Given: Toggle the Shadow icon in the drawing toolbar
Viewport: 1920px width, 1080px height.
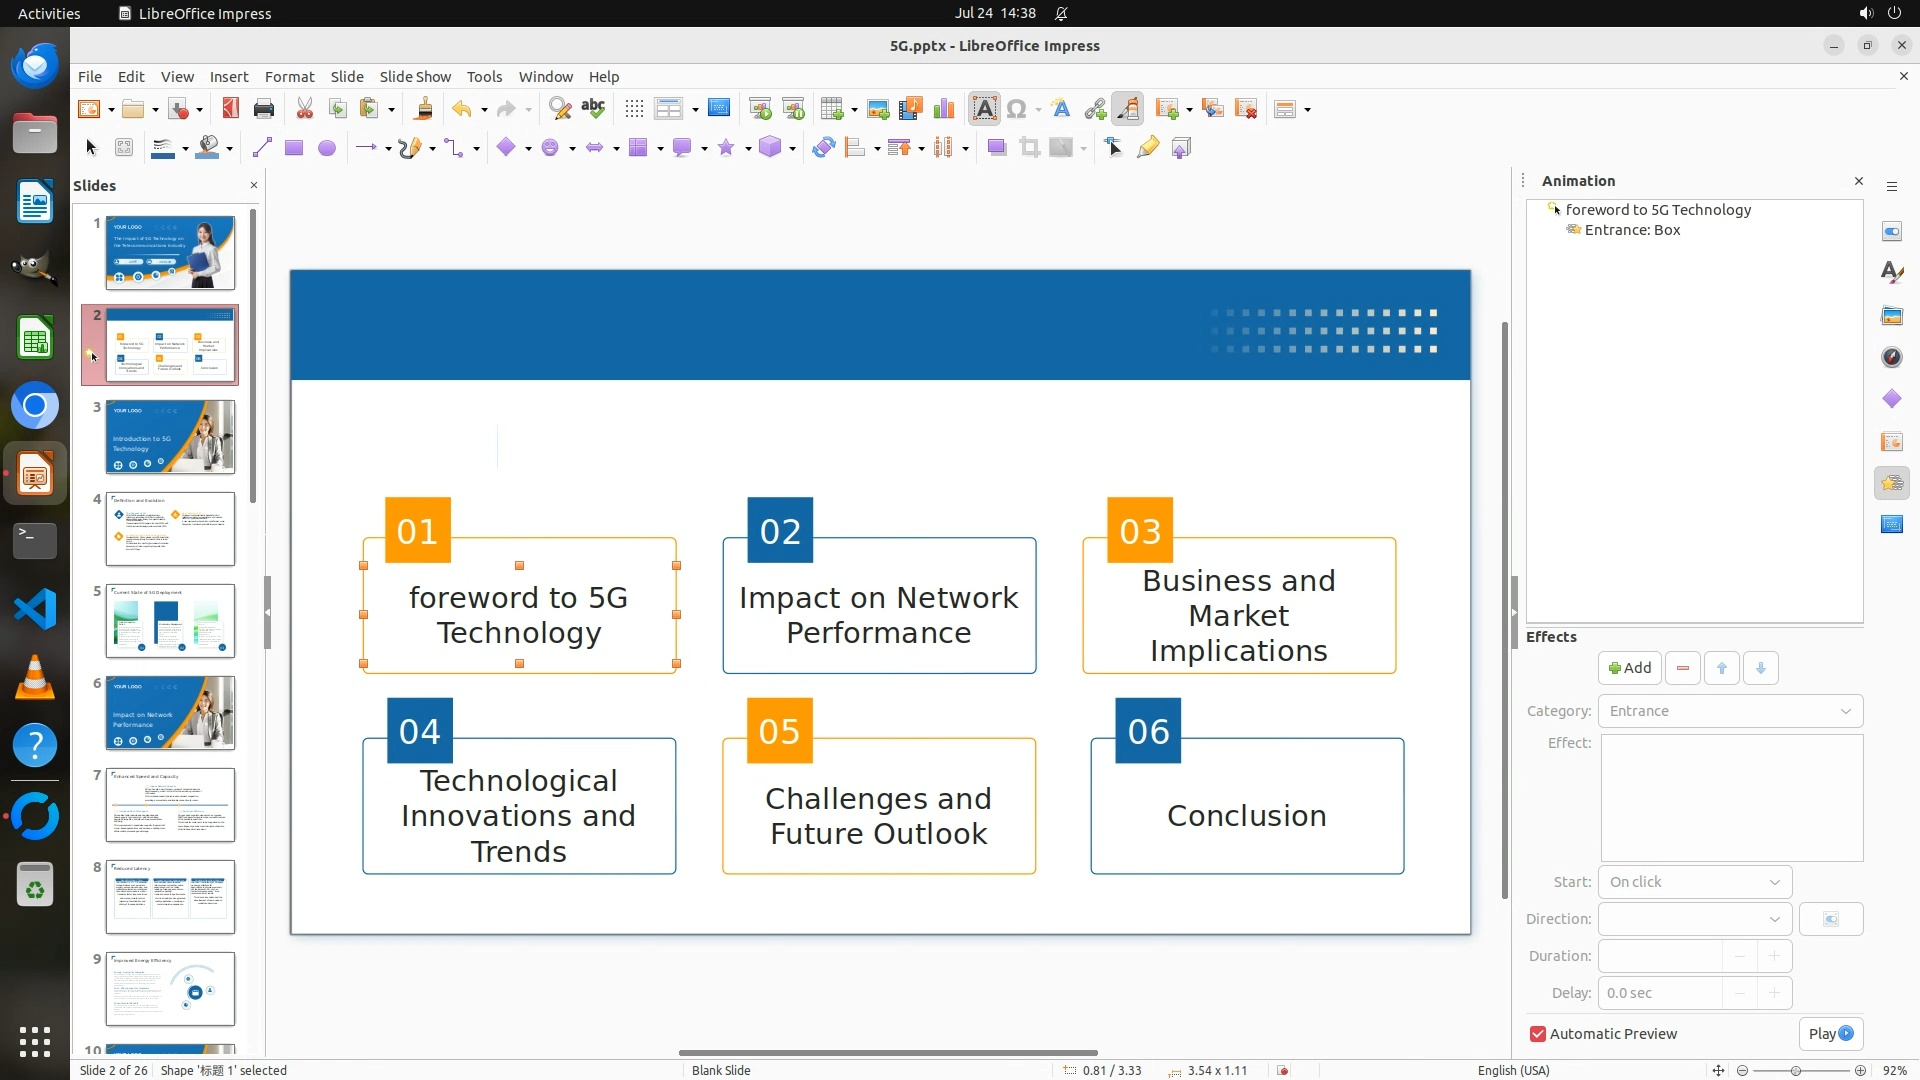Looking at the screenshot, I should pos(996,148).
